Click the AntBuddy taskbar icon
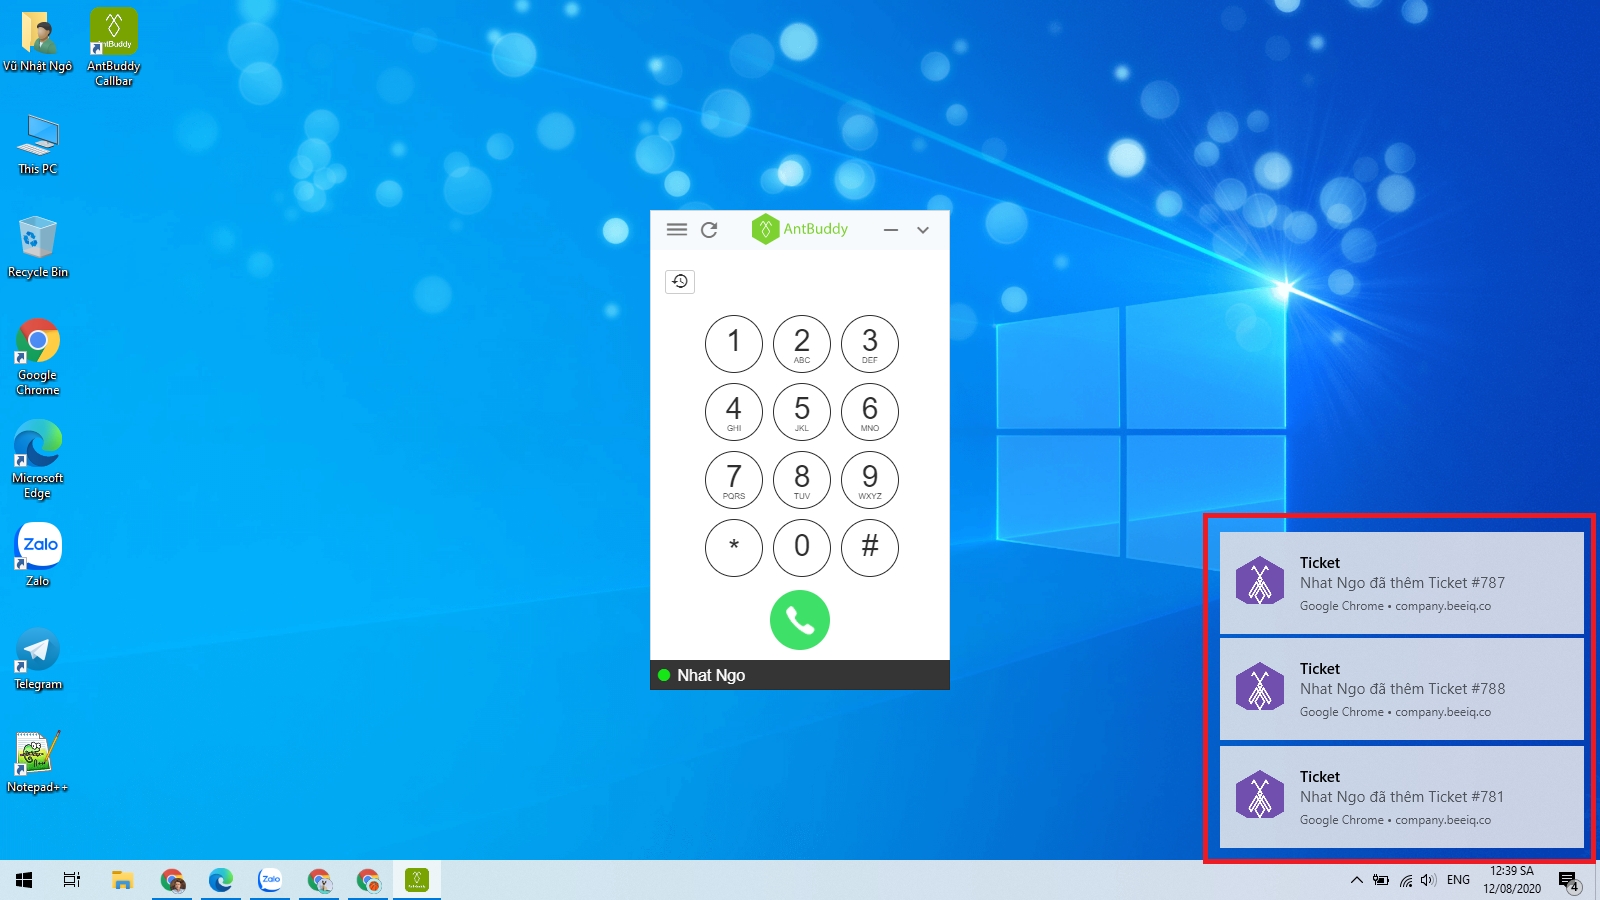This screenshot has height=900, width=1600. pyautogui.click(x=417, y=880)
